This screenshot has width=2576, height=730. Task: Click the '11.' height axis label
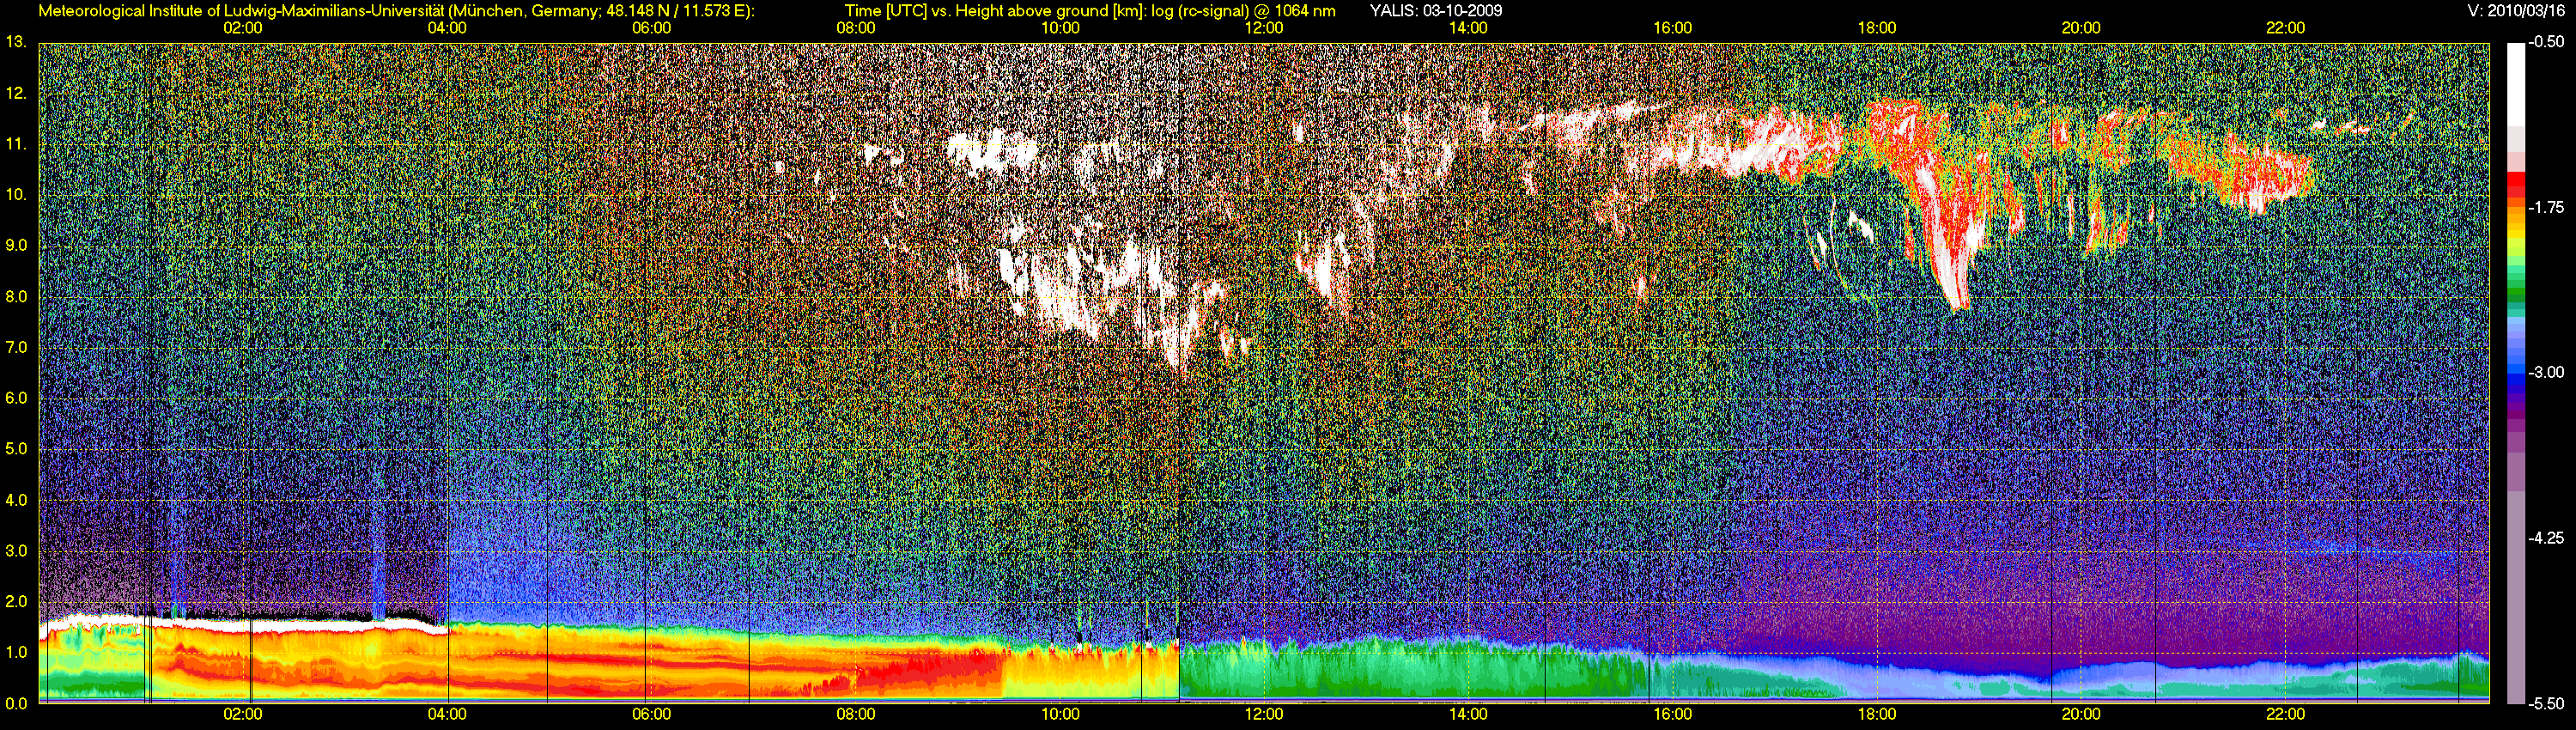point(15,144)
